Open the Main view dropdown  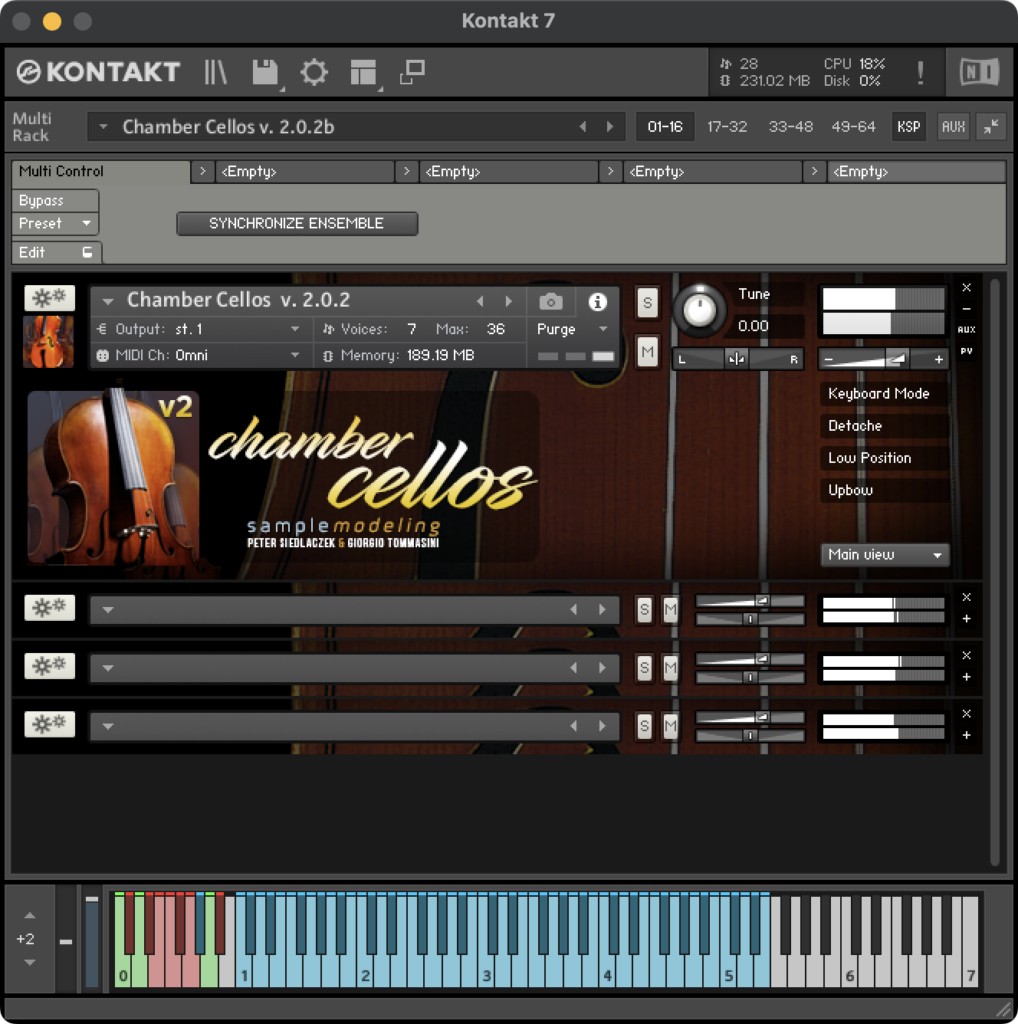[x=884, y=554]
